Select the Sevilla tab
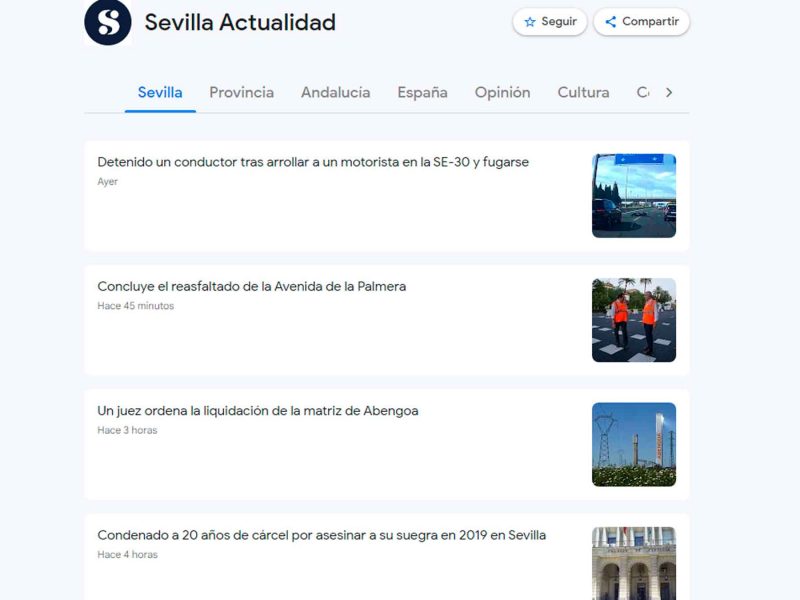800x600 pixels. 160,92
